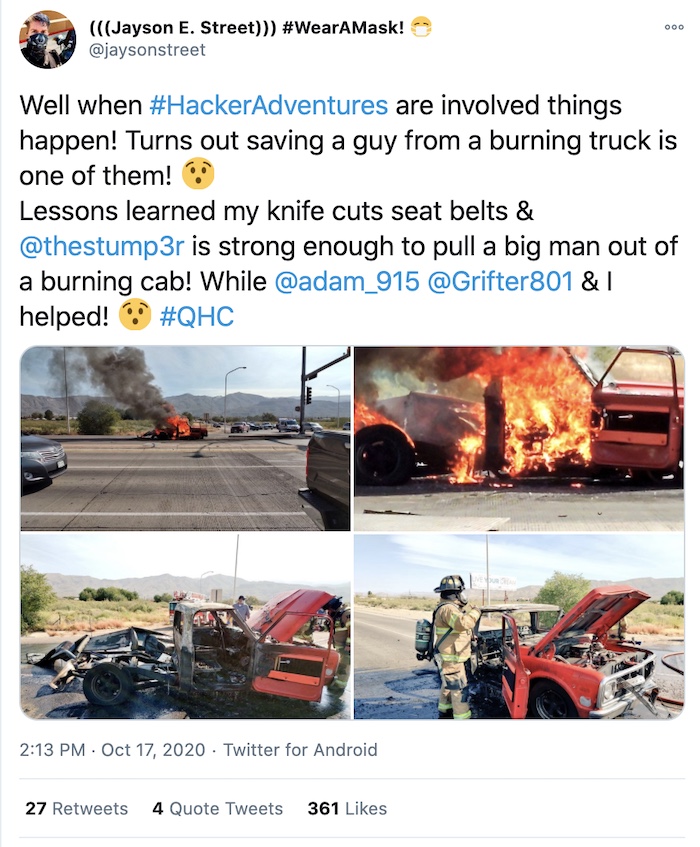Click the @jaysonstreet handle
The image size is (700, 847).
(x=146, y=50)
